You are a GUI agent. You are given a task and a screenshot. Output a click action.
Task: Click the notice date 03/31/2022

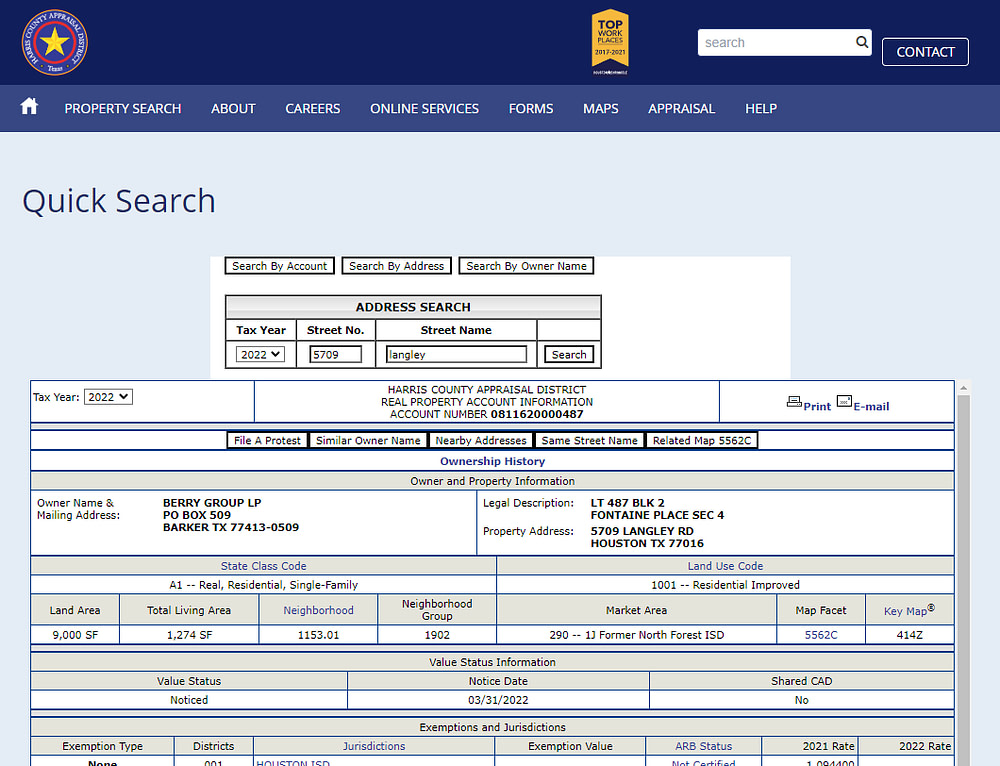click(x=498, y=700)
